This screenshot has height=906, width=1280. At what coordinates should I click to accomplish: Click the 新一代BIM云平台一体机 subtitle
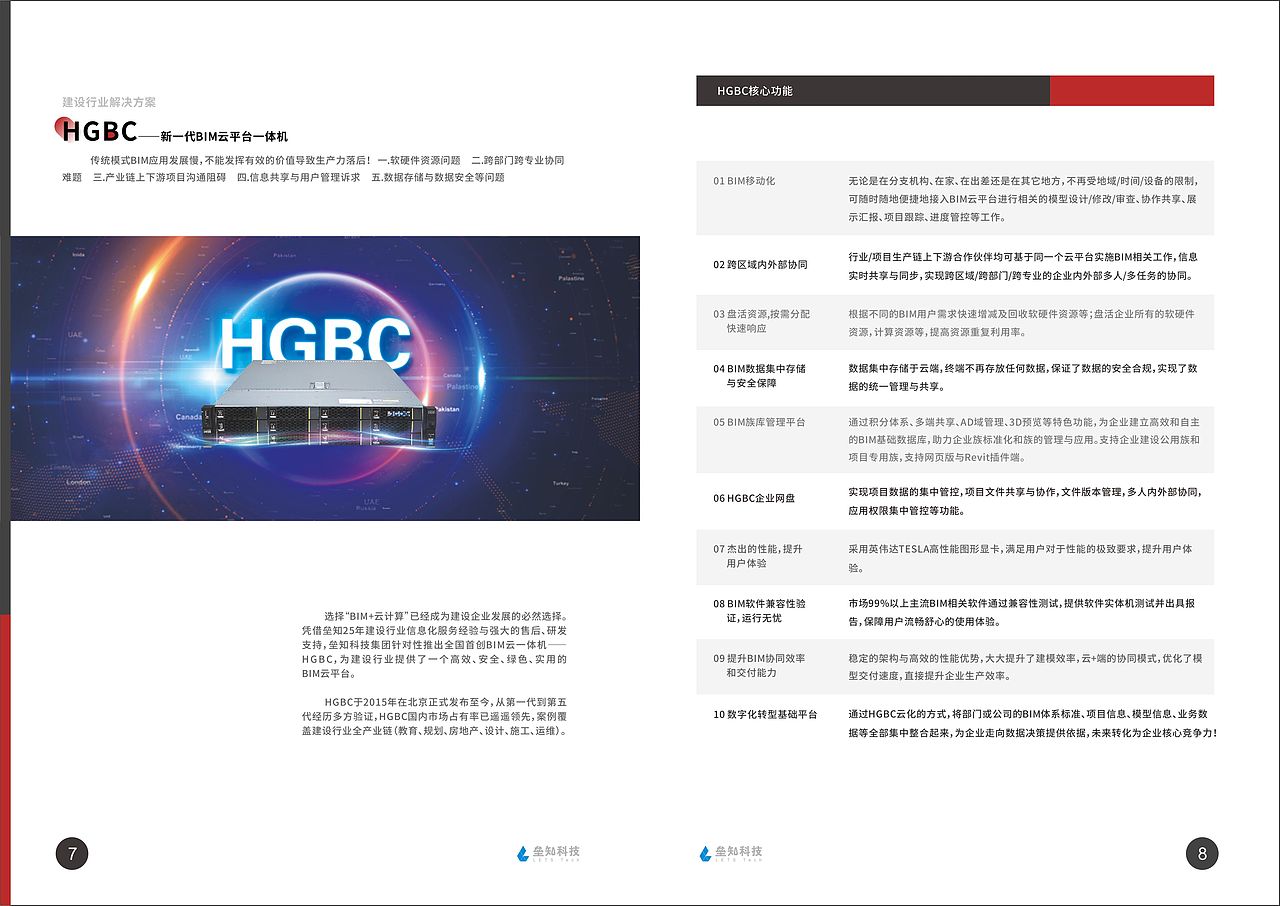(224, 136)
